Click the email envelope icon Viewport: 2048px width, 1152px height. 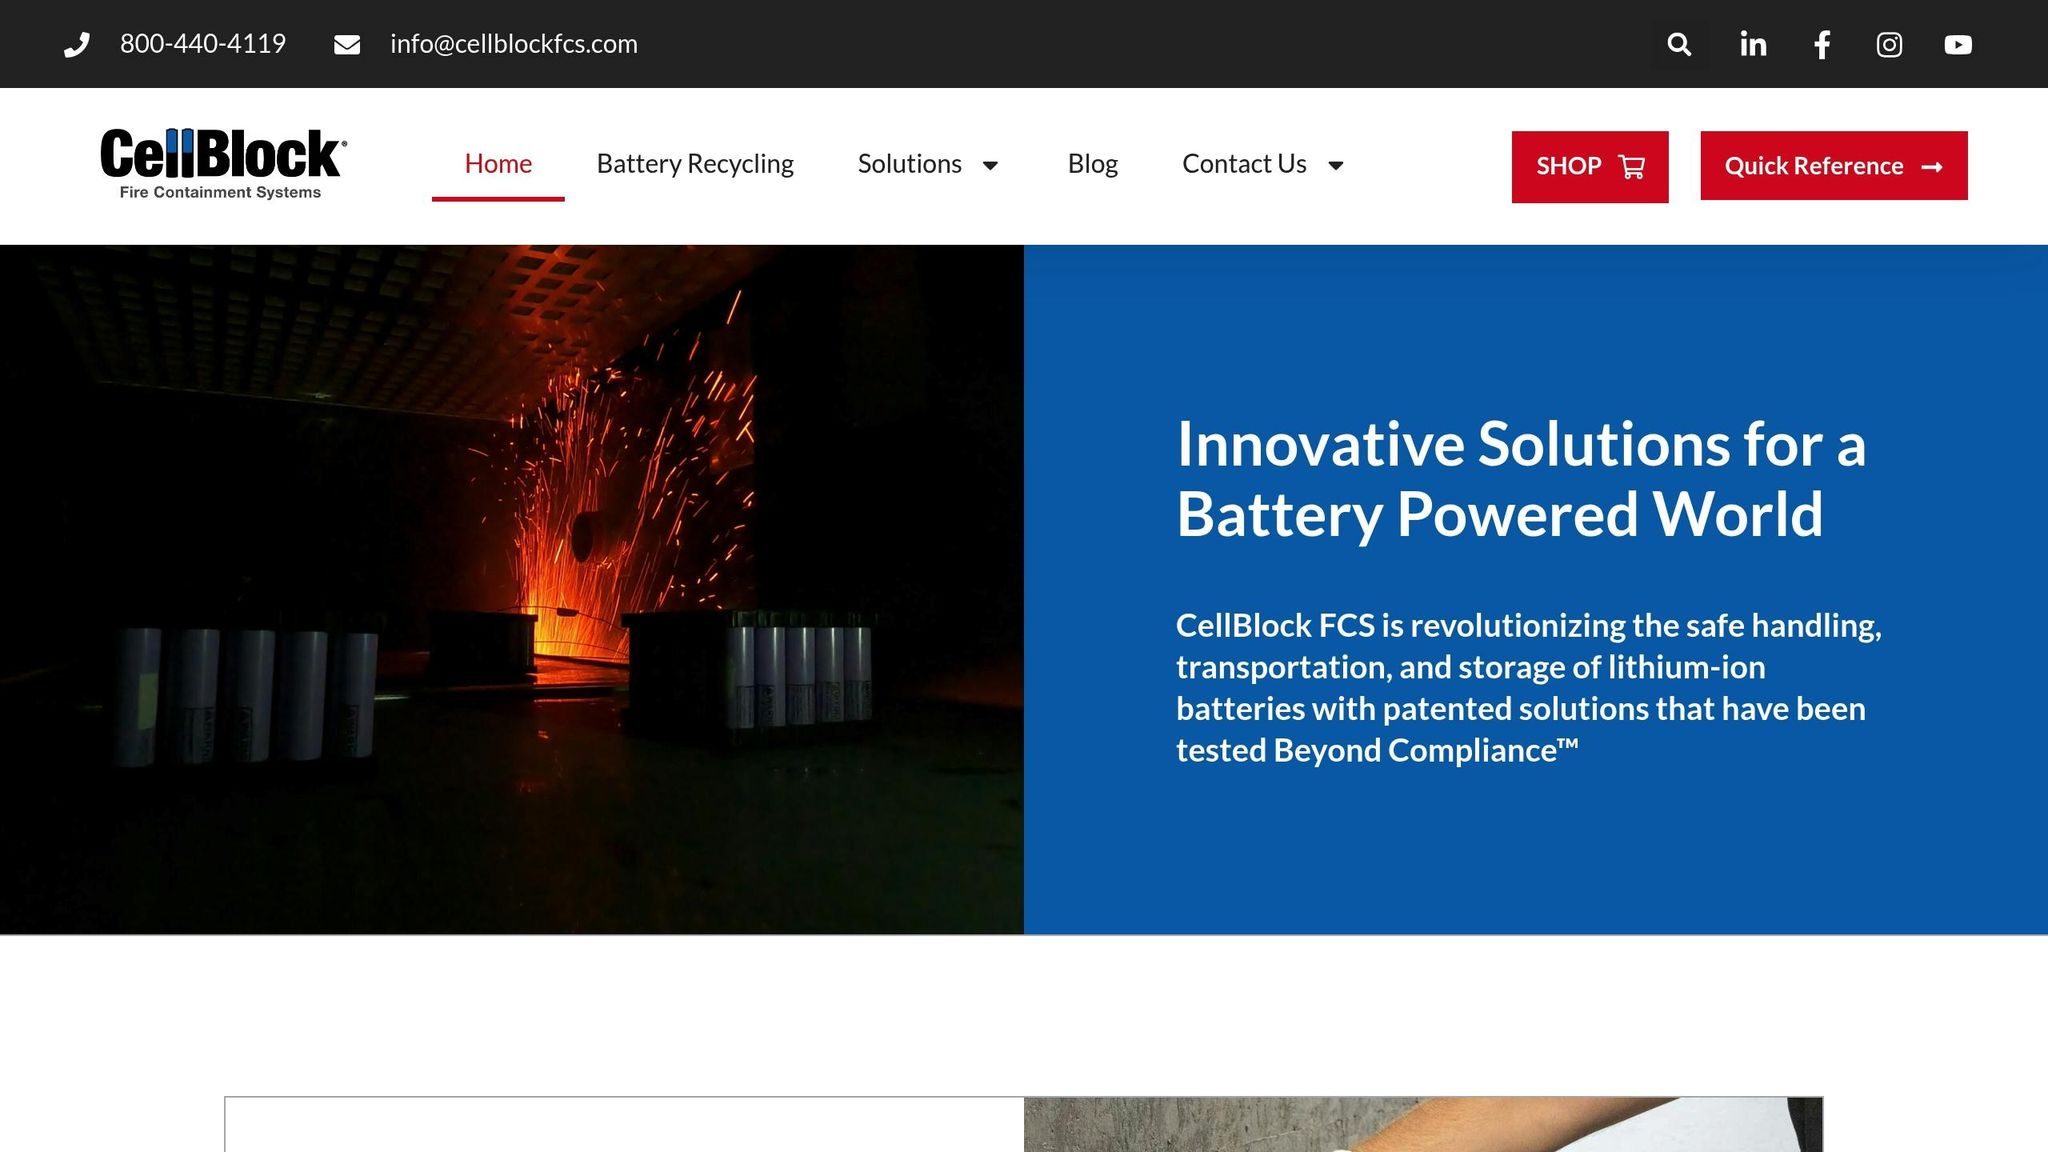point(347,45)
